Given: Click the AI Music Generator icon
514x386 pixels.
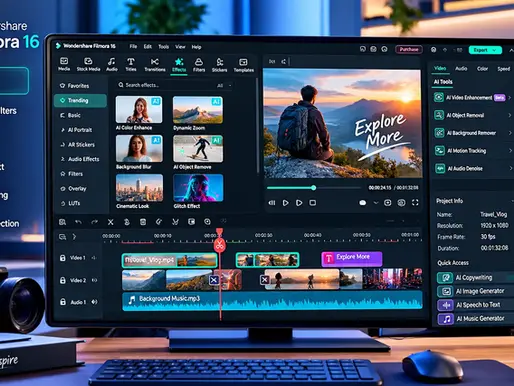Looking at the screenshot, I should (x=446, y=319).
